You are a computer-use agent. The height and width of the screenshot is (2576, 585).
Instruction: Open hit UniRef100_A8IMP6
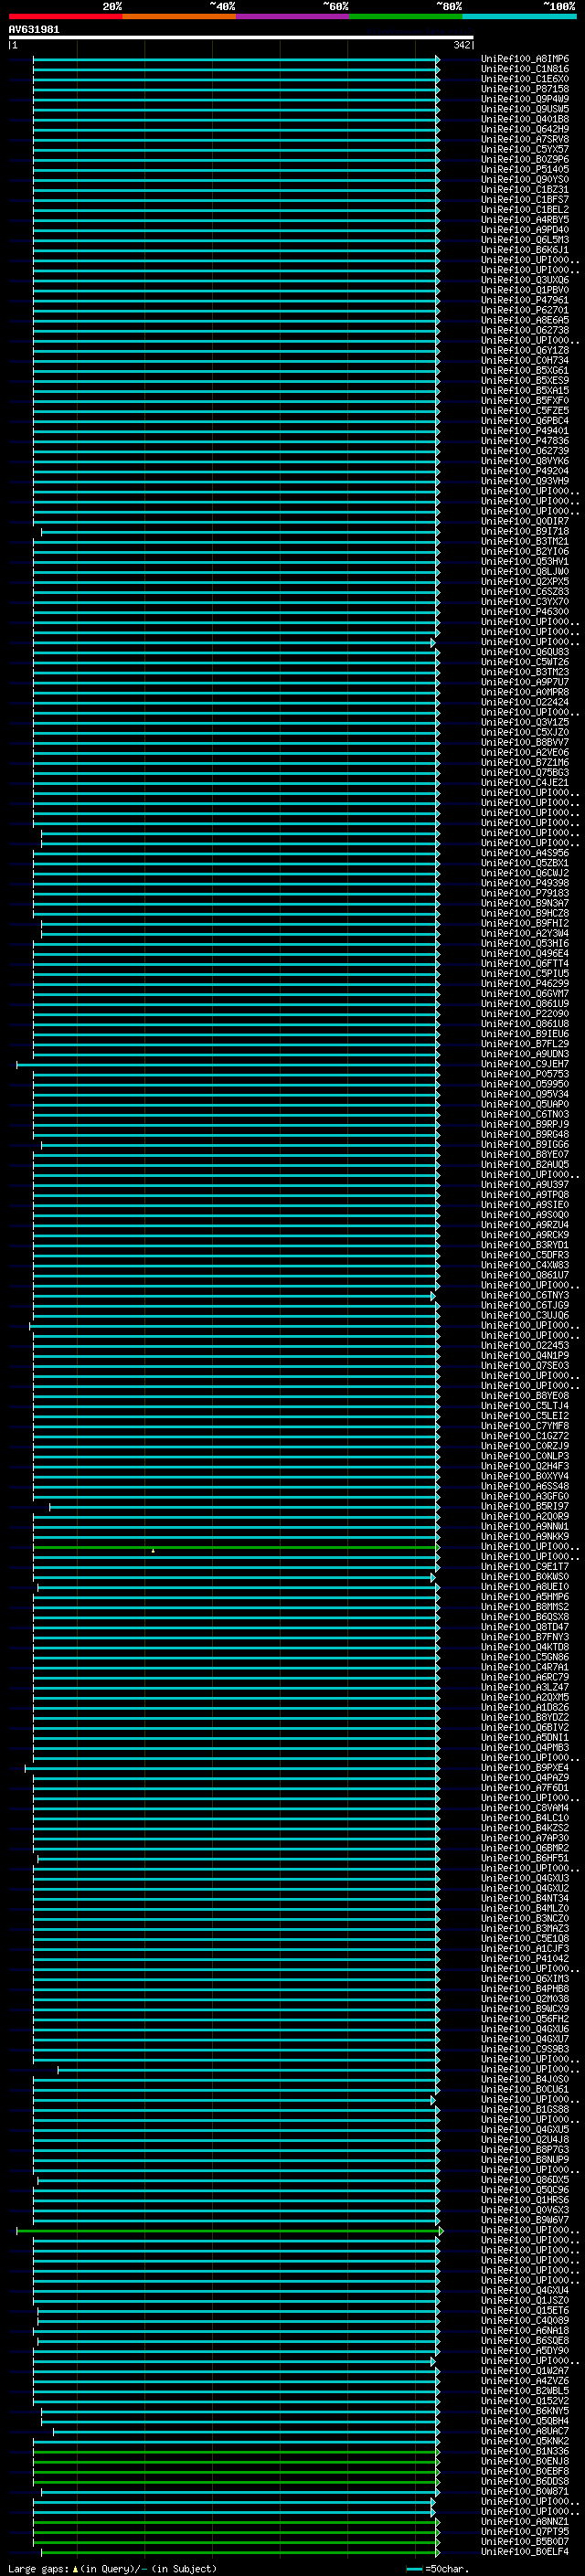click(x=525, y=59)
